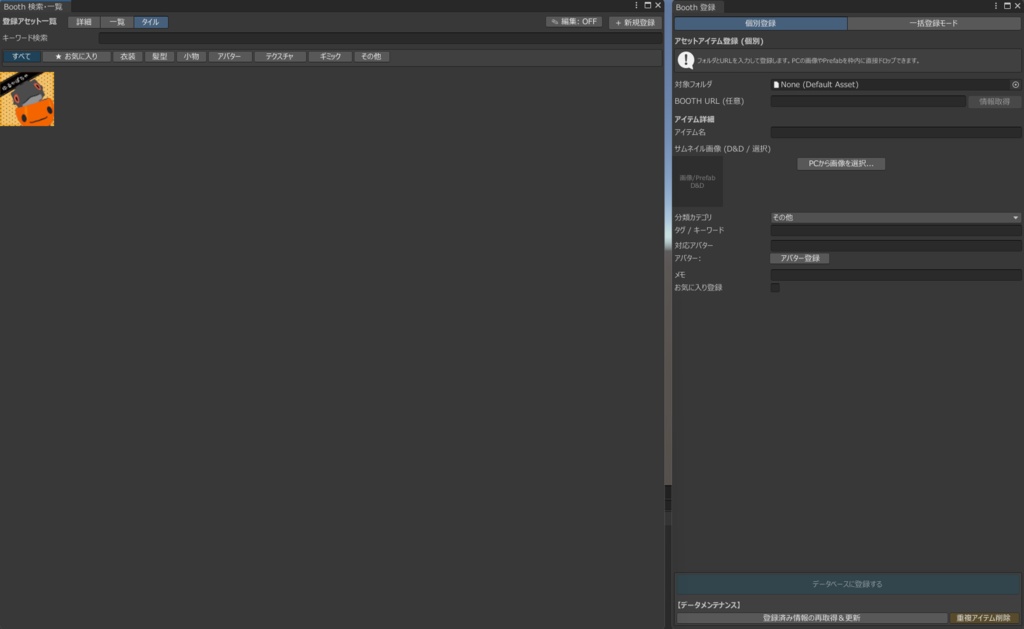Click the exclamation info icon in the help box
This screenshot has width=1024, height=629.
pos(686,61)
